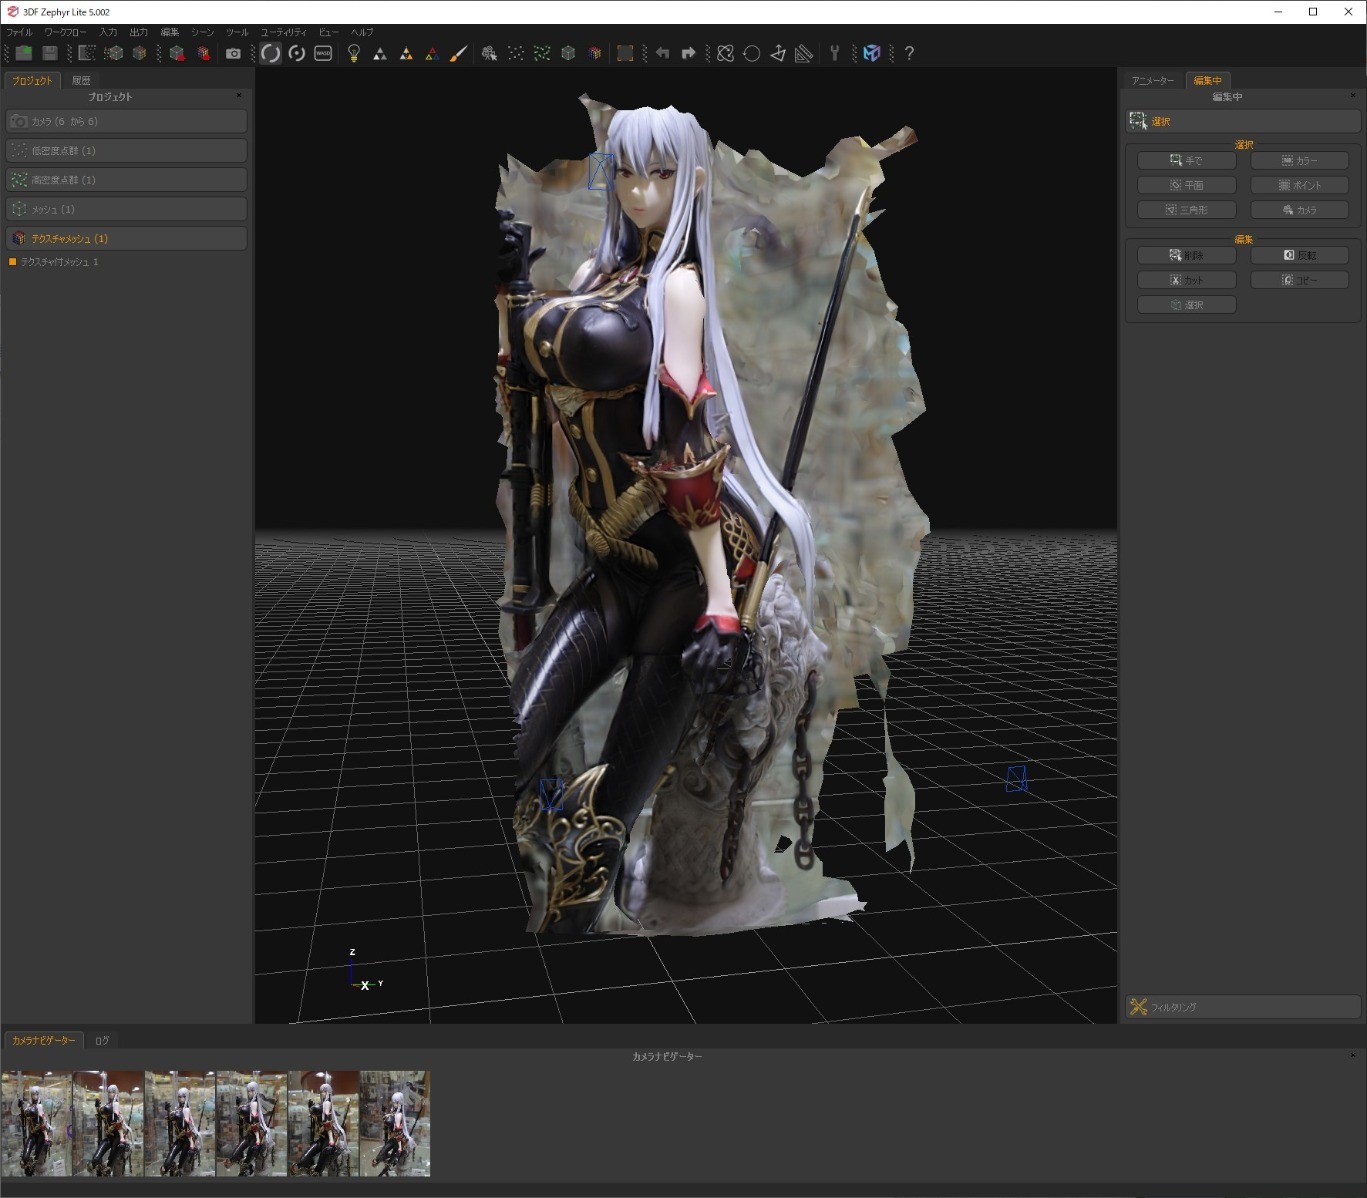Select last camera thumbnail in navigator
Viewport: 1367px width, 1198px height.
[x=395, y=1123]
